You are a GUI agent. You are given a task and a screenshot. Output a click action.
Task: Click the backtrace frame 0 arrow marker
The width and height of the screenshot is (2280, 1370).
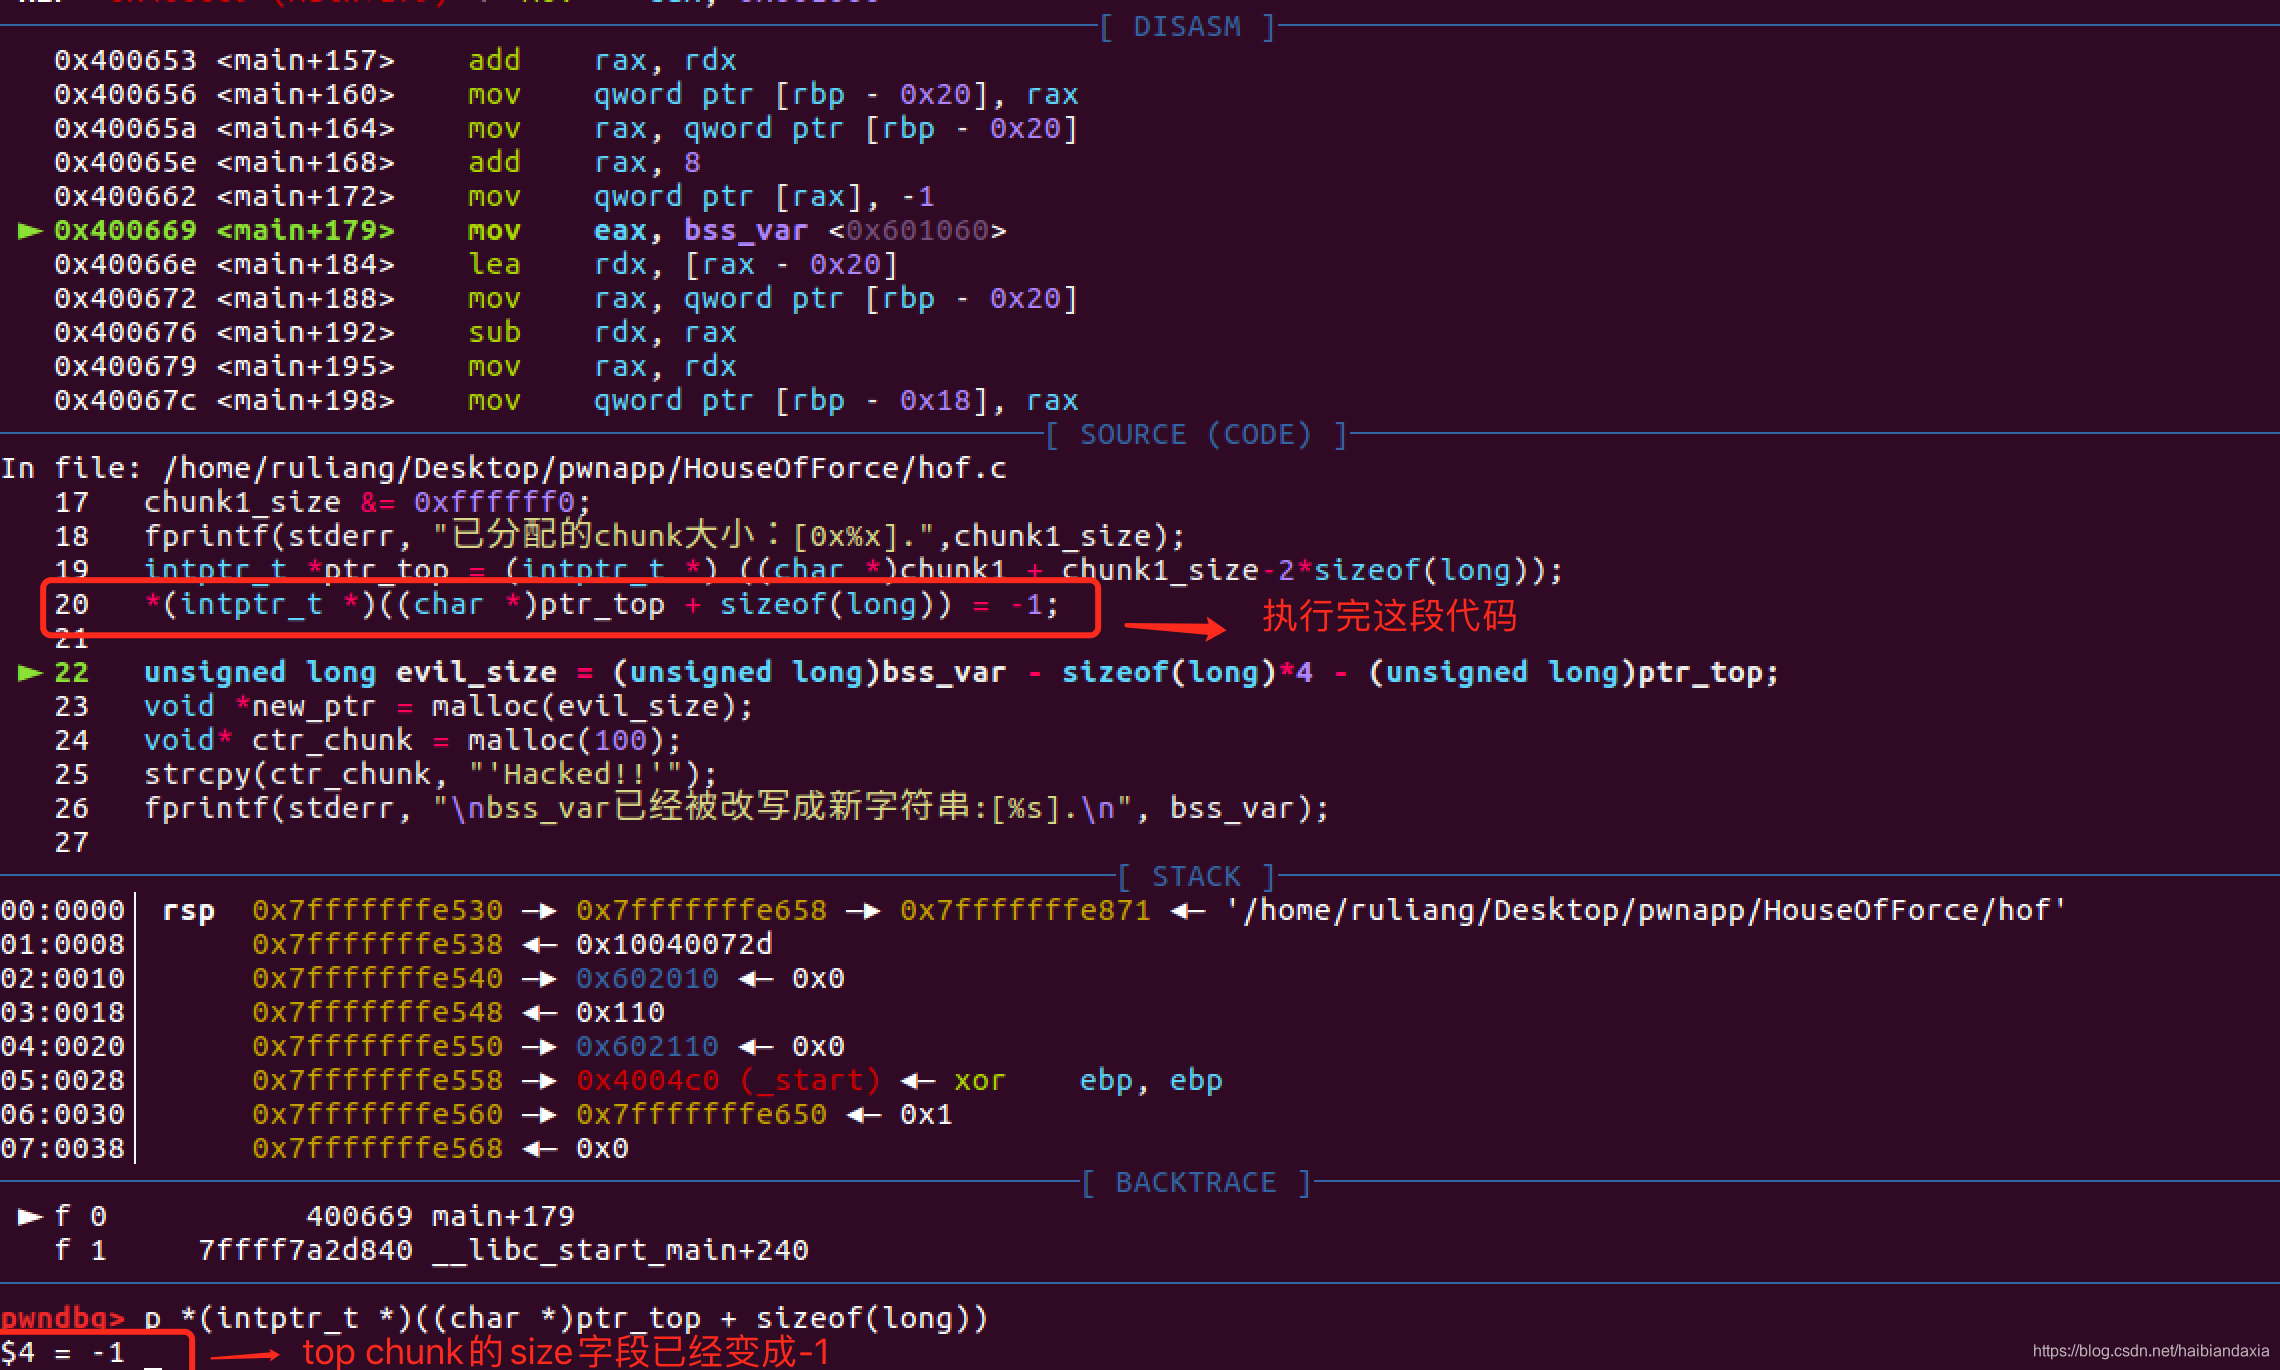pos(30,1217)
